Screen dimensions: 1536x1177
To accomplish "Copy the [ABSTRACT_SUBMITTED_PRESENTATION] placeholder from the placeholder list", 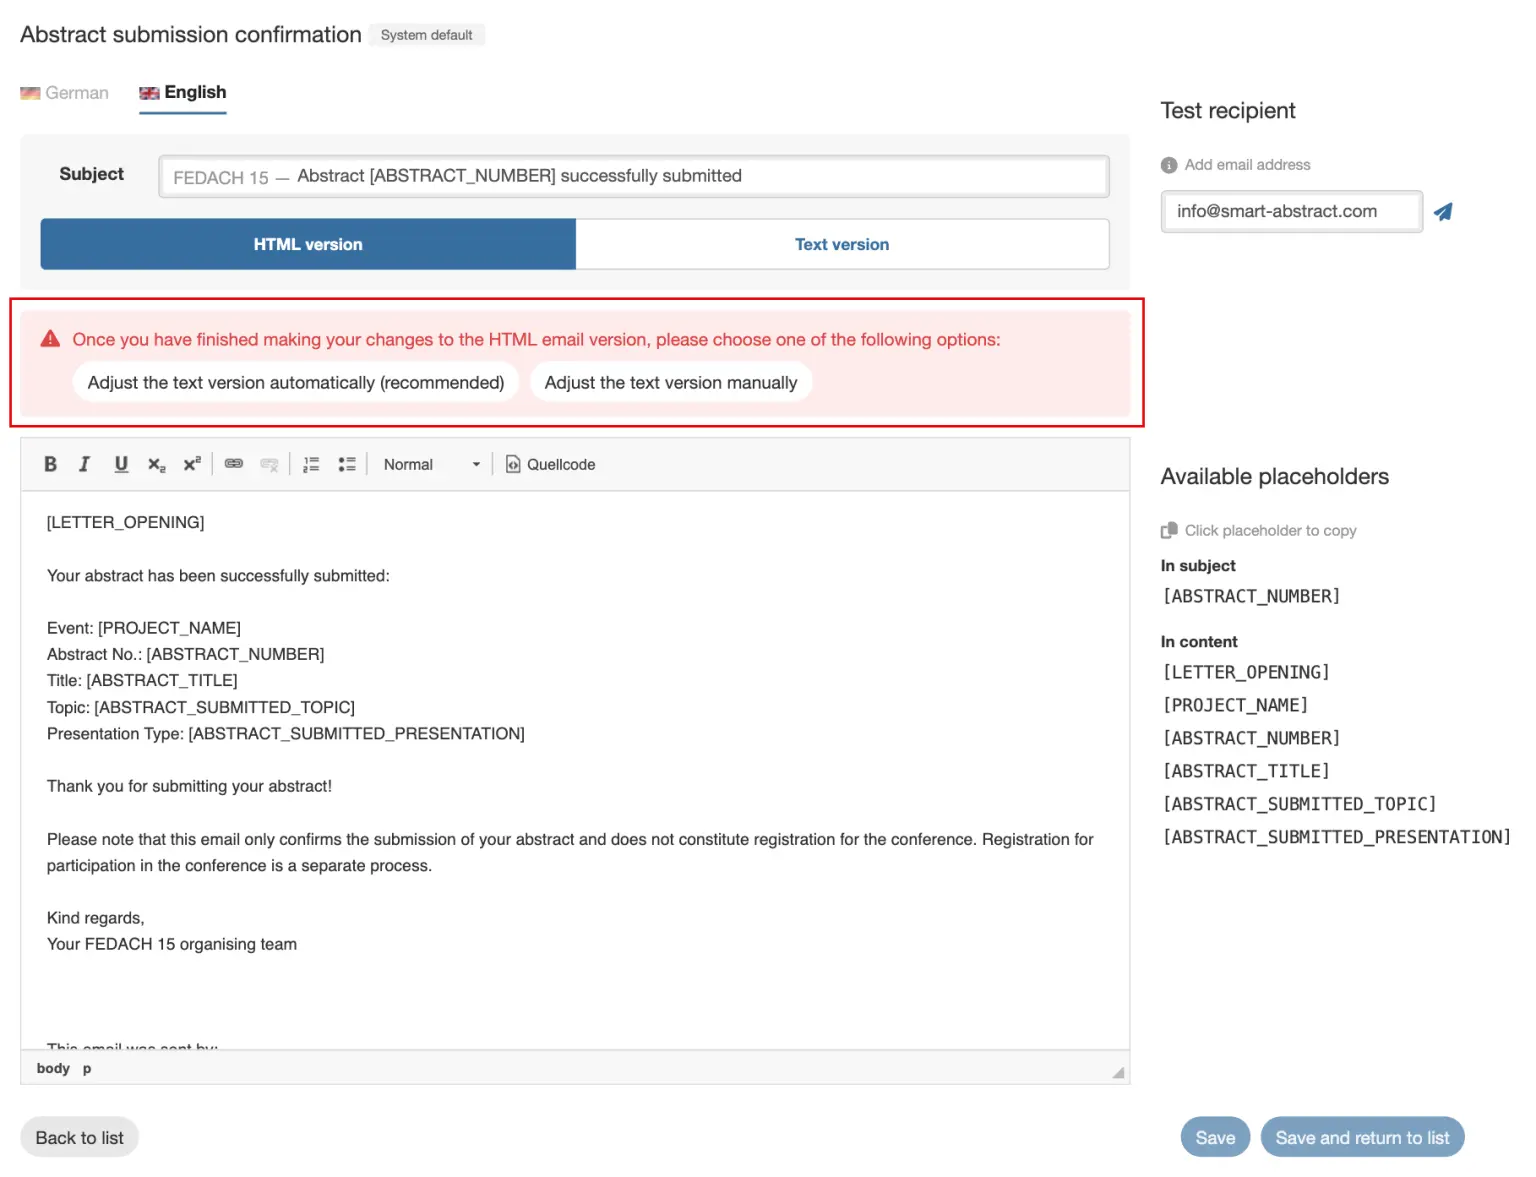I will pyautogui.click(x=1336, y=838).
